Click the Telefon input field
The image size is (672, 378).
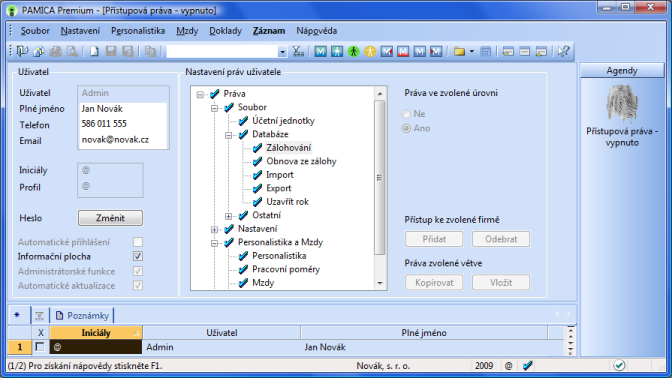pyautogui.click(x=123, y=124)
